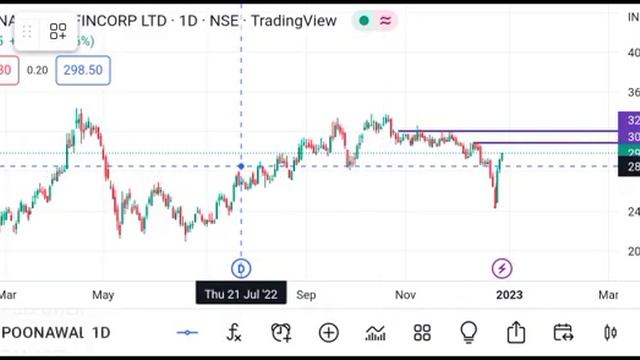Open the fx indicators menu
Viewport: 640px width, 360px height.
click(234, 333)
